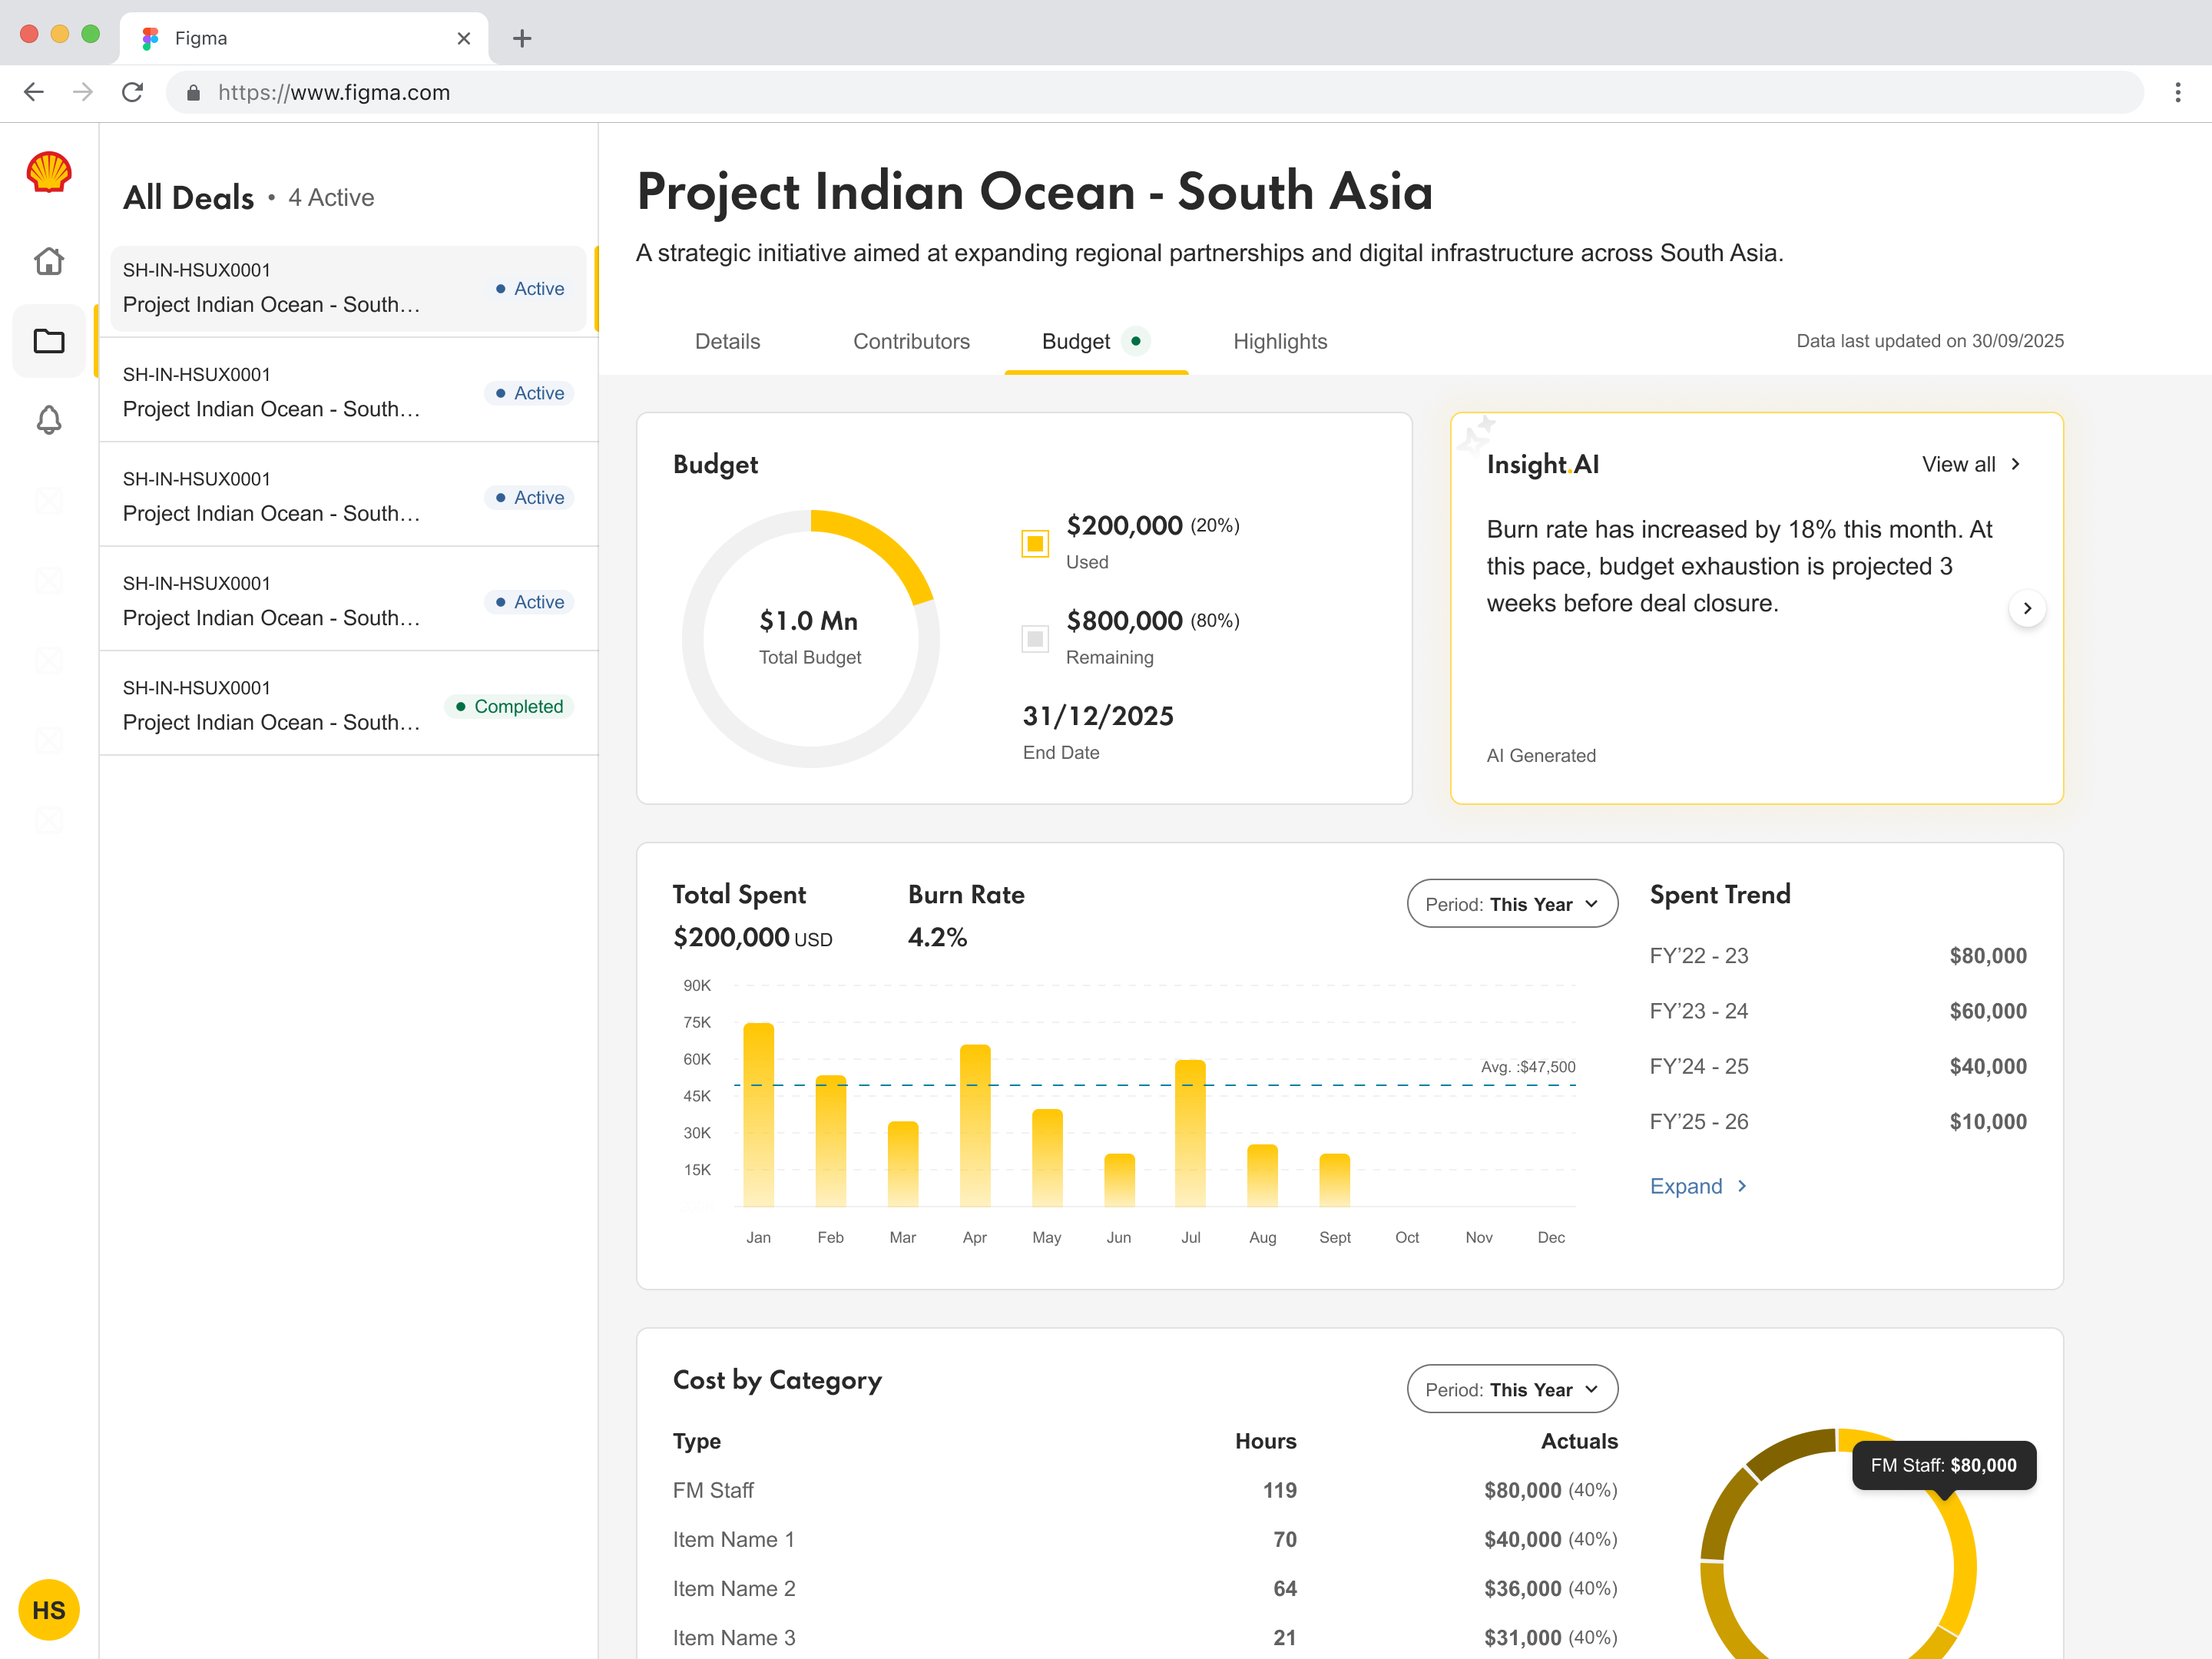2212x1659 pixels.
Task: Open the browser three-dot menu
Action: pos(2177,92)
